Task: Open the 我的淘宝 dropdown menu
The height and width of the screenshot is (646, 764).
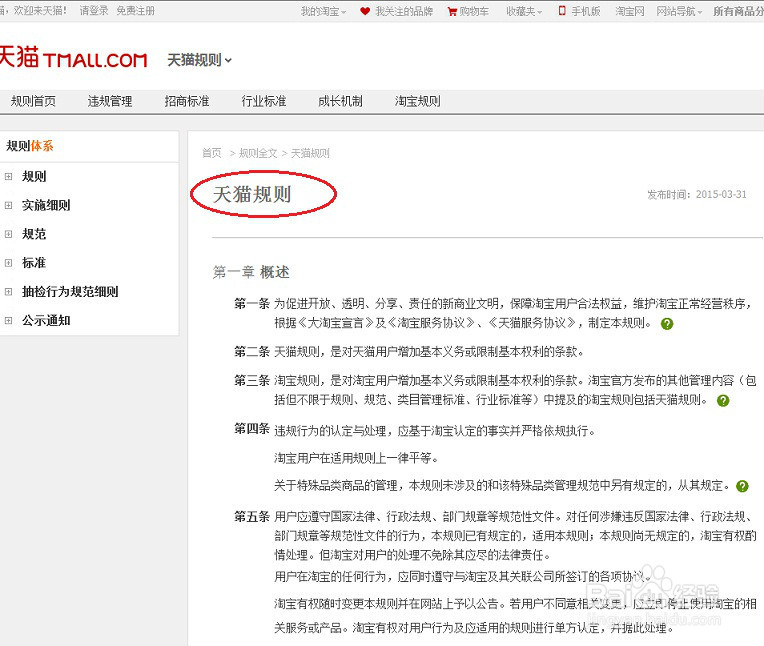Action: point(324,11)
